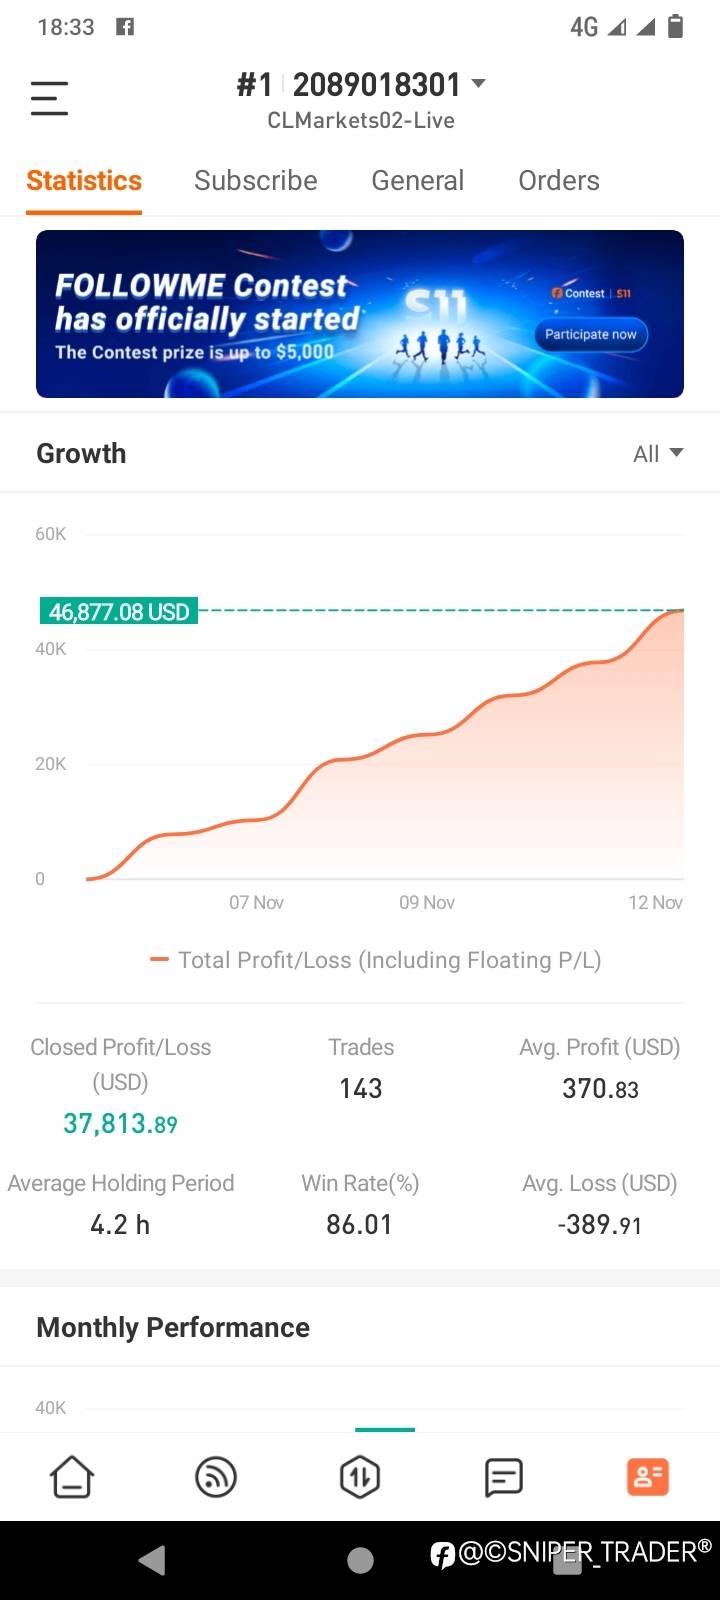Screen dimensions: 720x1600
Task: Open the messages chat icon
Action: tap(503, 1476)
